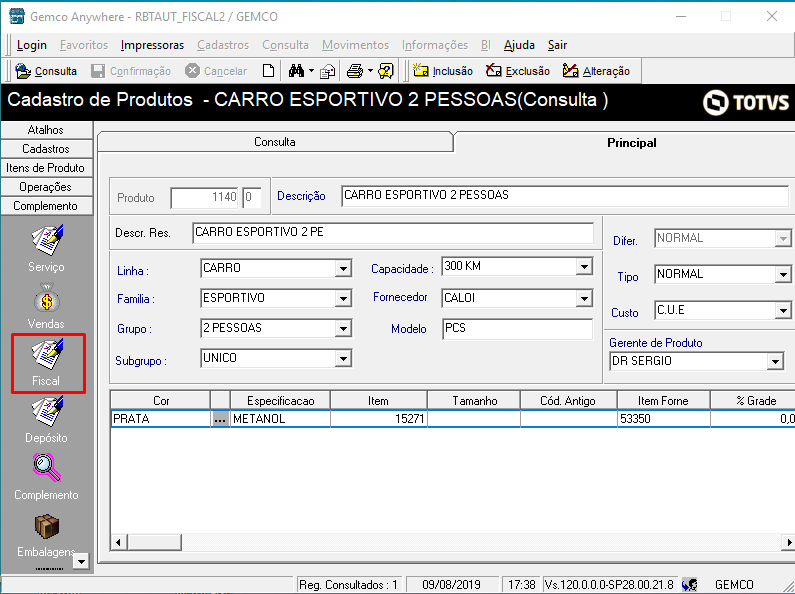The height and width of the screenshot is (594, 795).
Task: Click the METANOL cell
Action: tap(280, 419)
